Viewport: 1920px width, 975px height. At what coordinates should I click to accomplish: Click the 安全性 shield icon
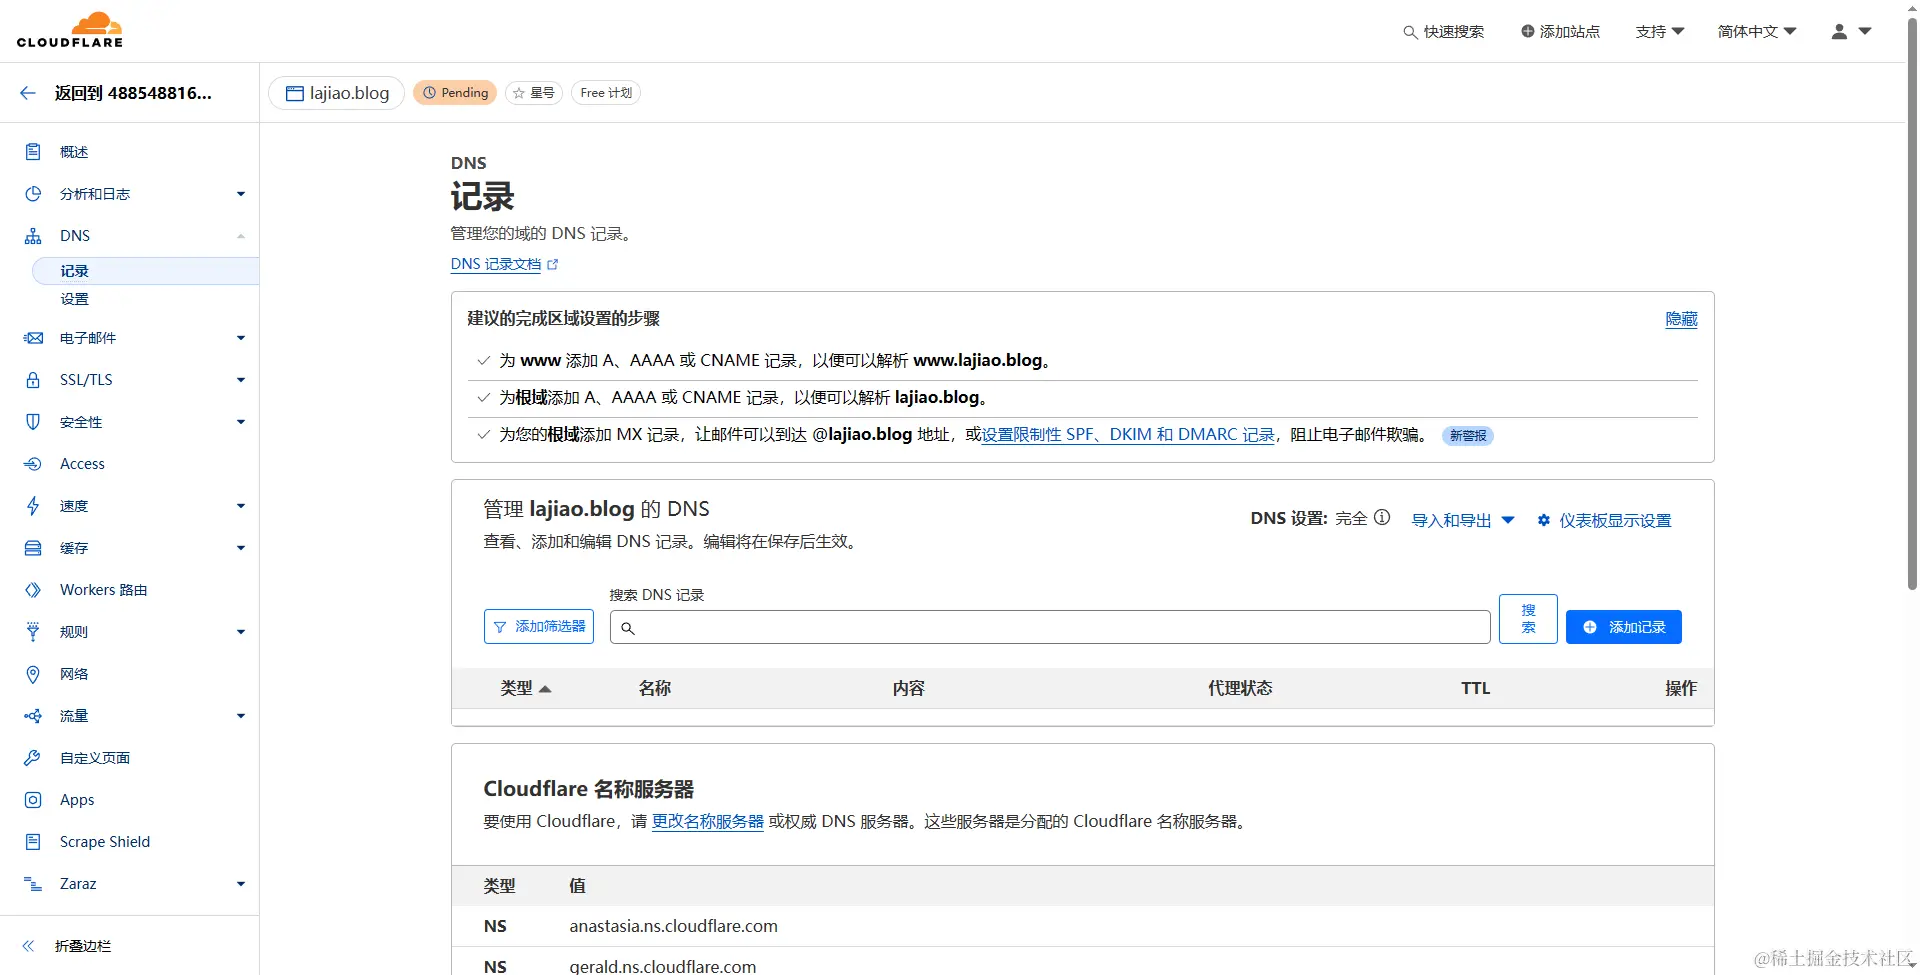pyautogui.click(x=33, y=422)
